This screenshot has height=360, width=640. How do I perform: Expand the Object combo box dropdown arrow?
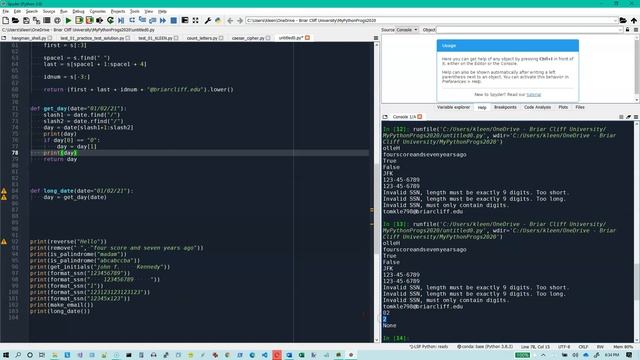tap(620, 30)
